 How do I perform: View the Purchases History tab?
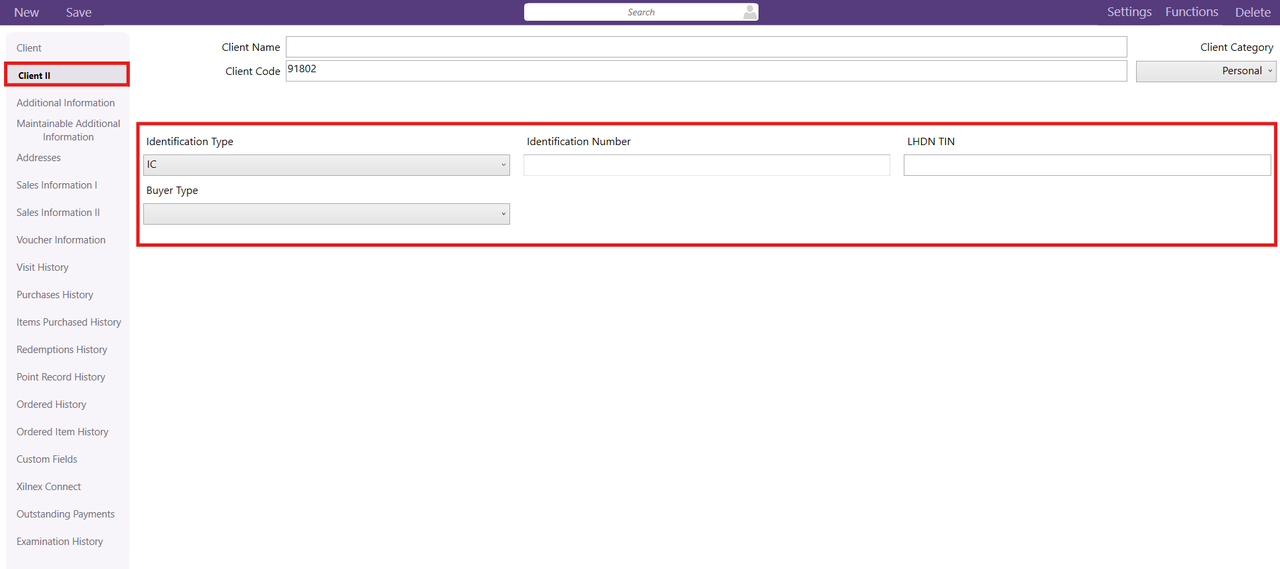click(55, 295)
